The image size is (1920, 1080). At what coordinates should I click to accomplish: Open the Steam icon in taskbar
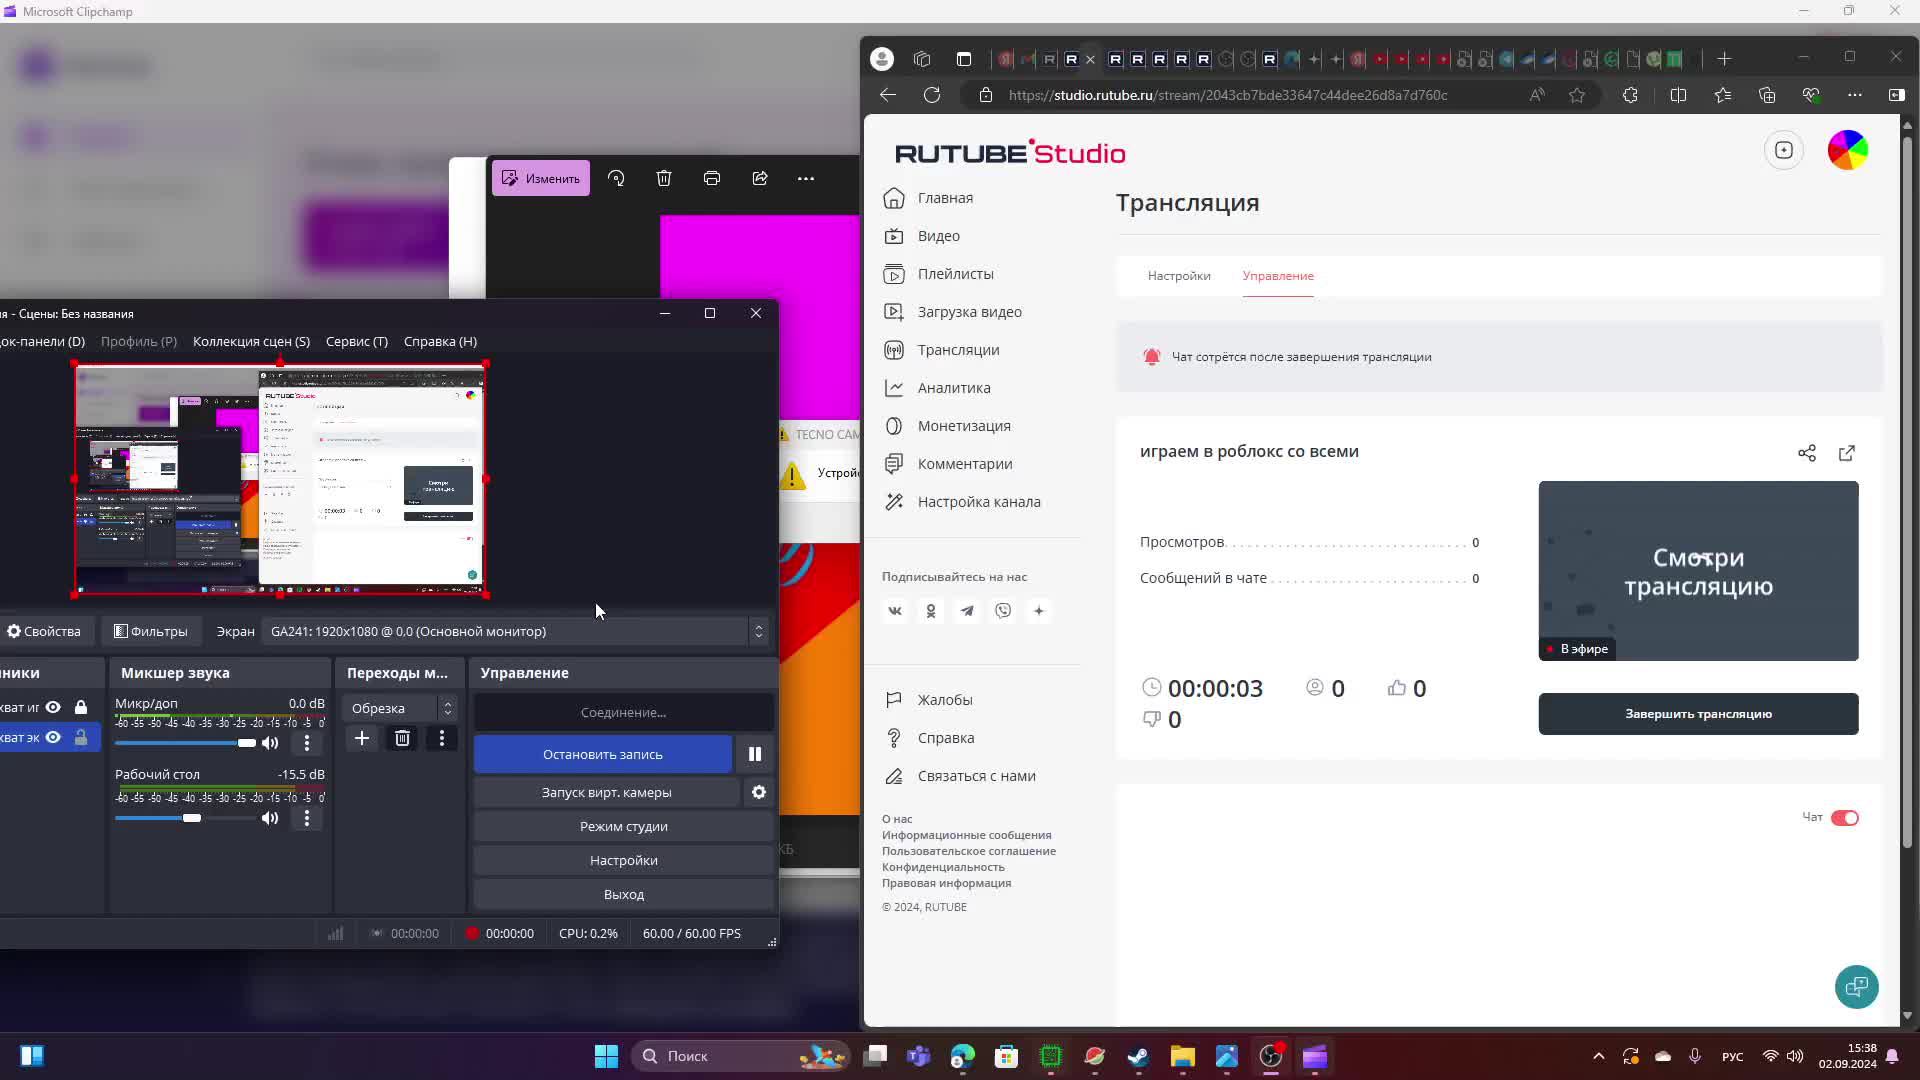[1138, 1056]
